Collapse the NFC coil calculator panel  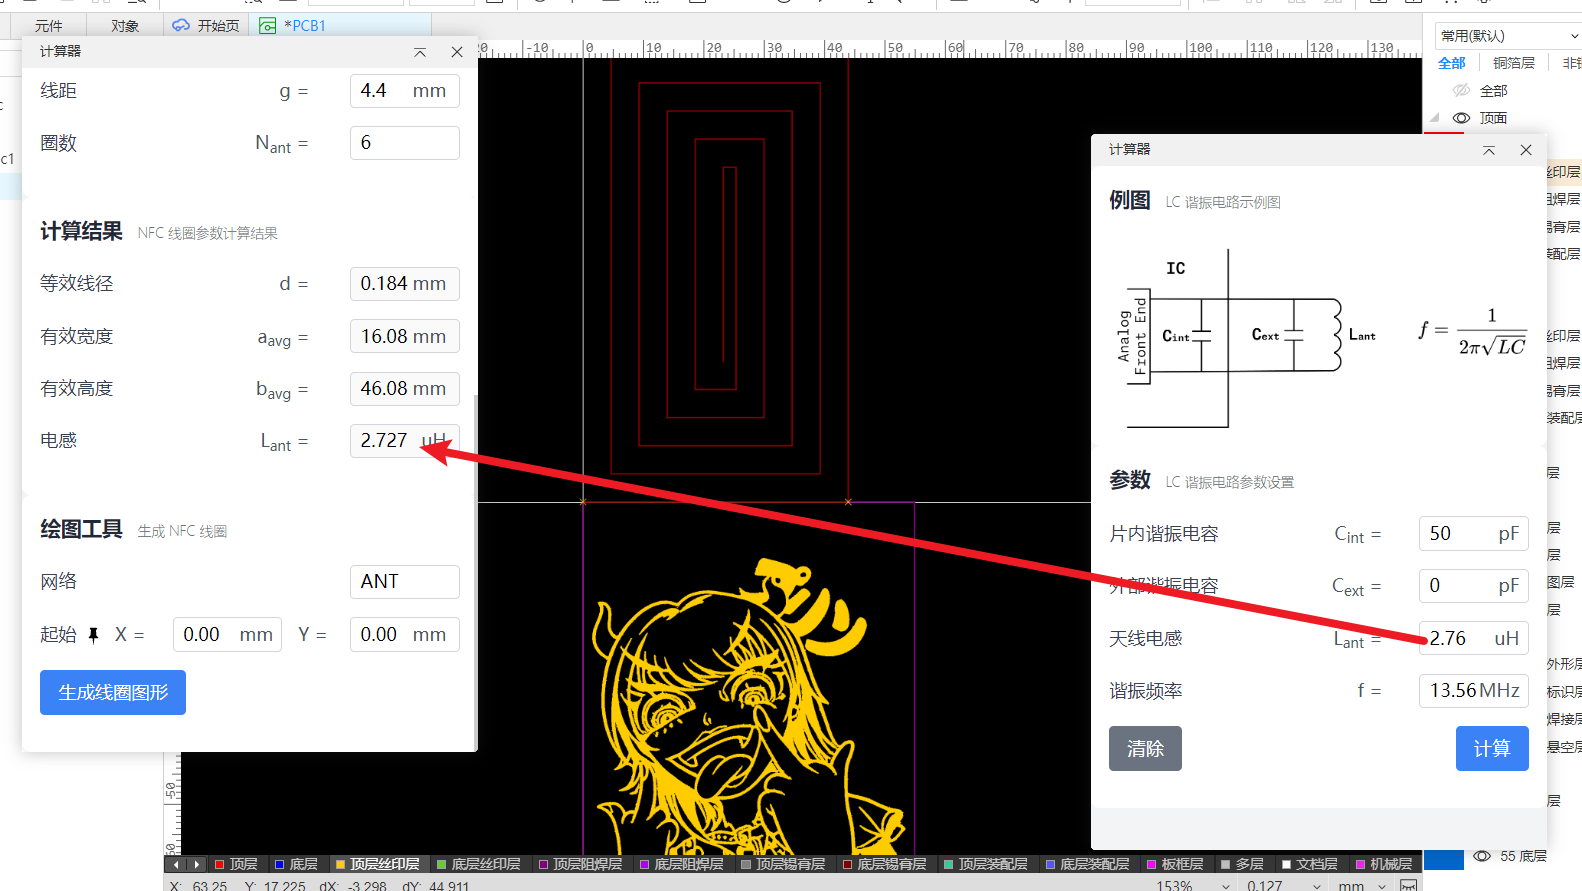pos(420,52)
